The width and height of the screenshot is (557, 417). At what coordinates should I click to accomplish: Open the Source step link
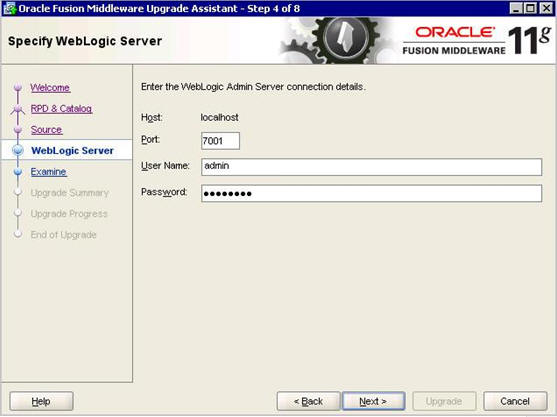47,130
